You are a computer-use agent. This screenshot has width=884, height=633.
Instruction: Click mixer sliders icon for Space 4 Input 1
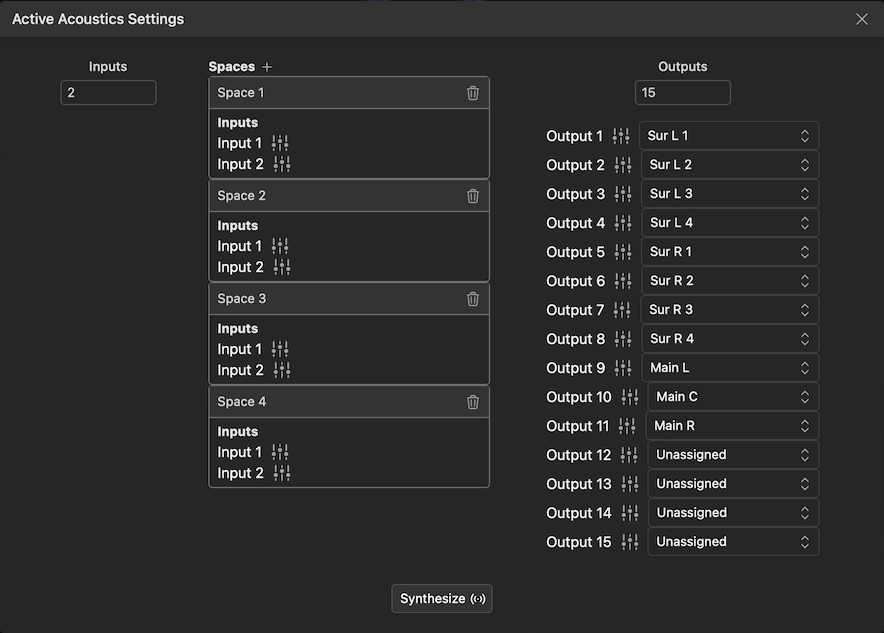coord(280,452)
